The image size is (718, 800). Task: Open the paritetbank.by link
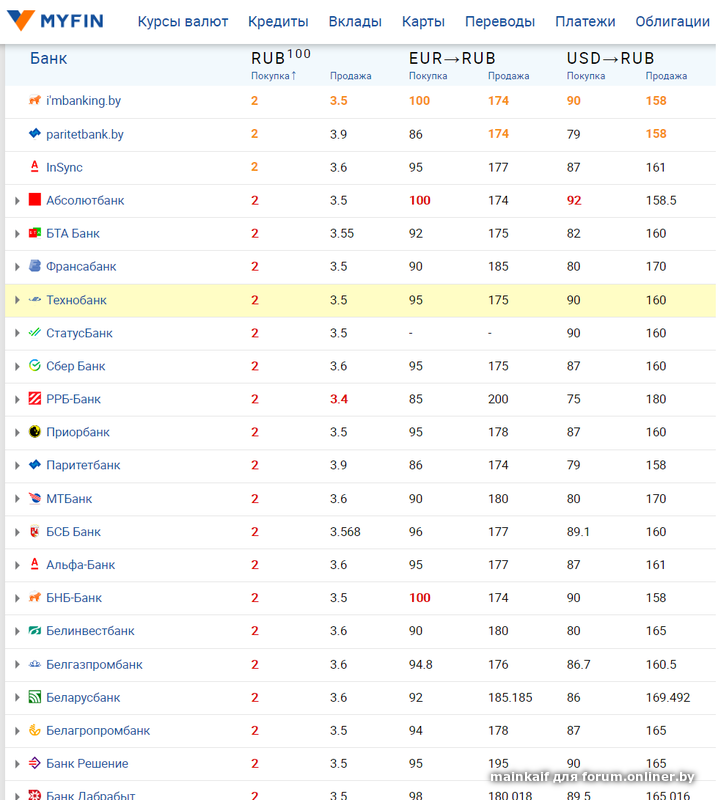tap(85, 134)
